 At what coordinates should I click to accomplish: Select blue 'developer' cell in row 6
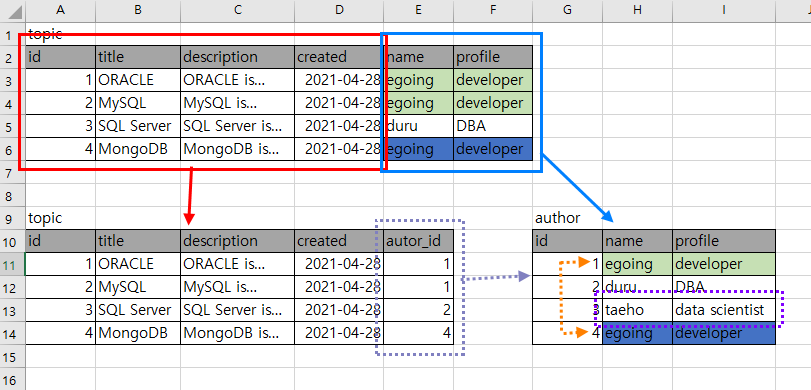[493, 149]
